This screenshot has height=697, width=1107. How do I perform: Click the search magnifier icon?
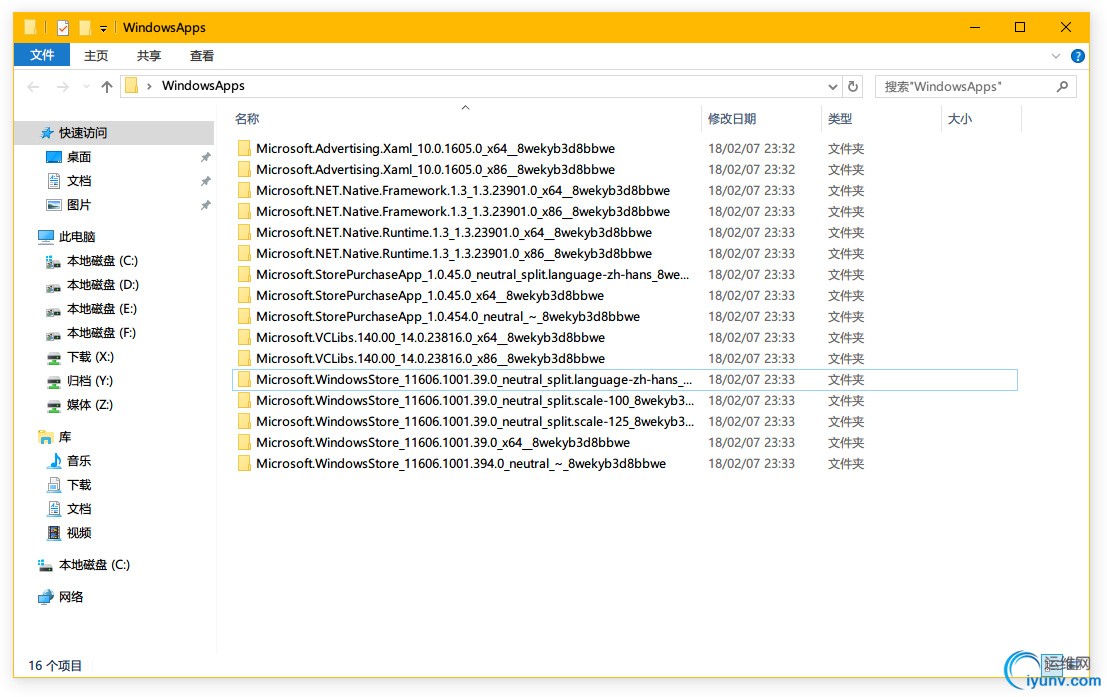[1063, 87]
